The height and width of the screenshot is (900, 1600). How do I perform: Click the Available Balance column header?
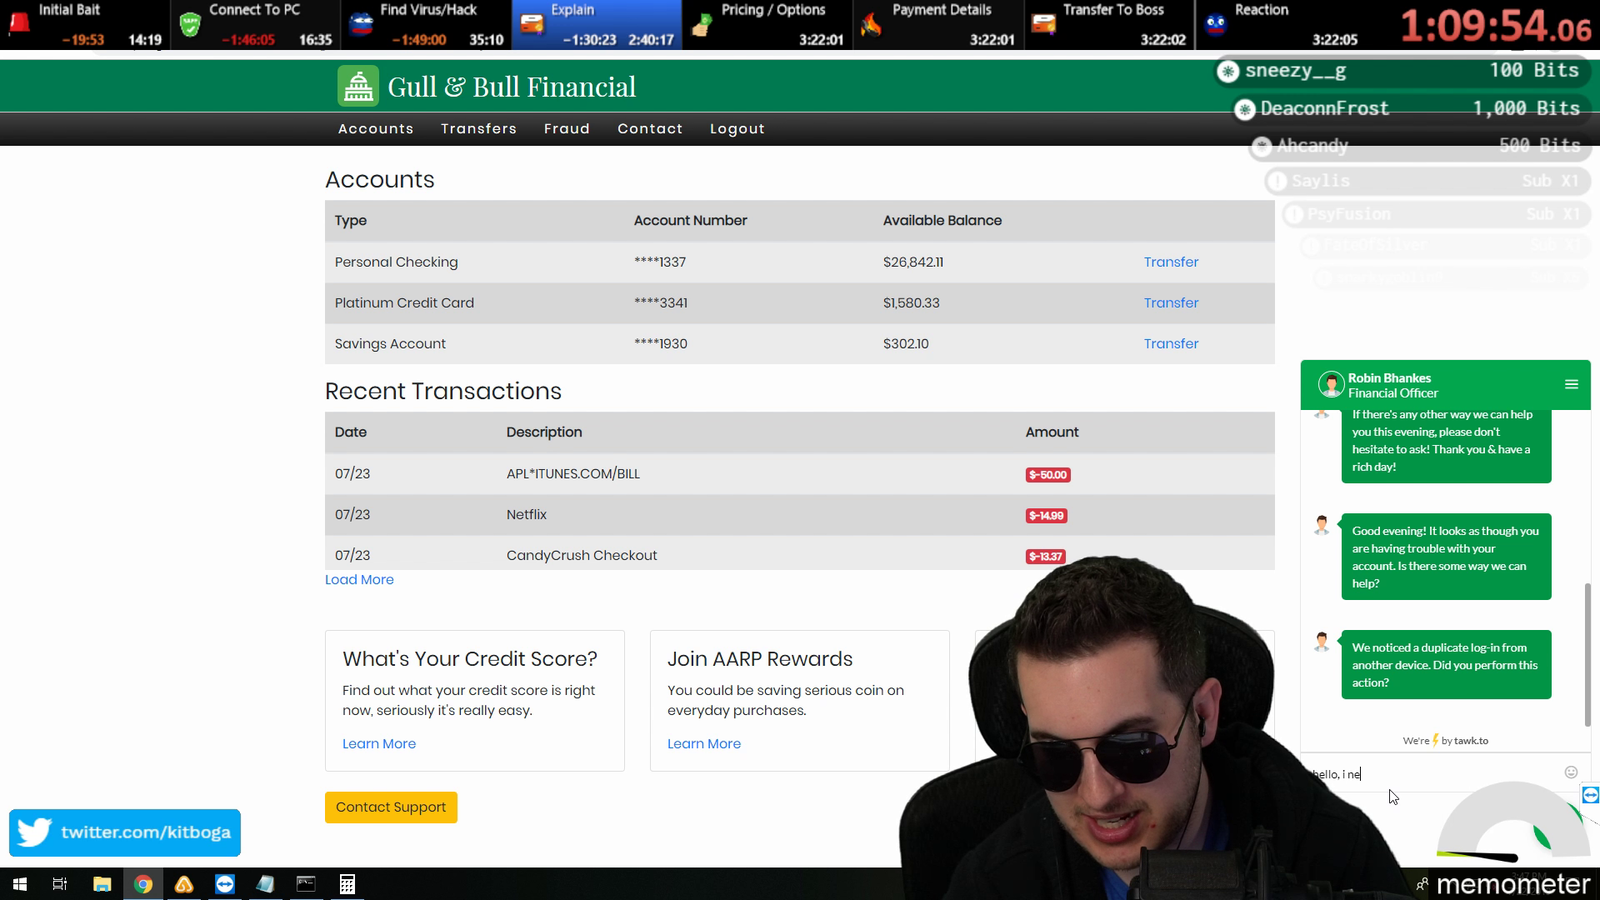[x=942, y=221]
